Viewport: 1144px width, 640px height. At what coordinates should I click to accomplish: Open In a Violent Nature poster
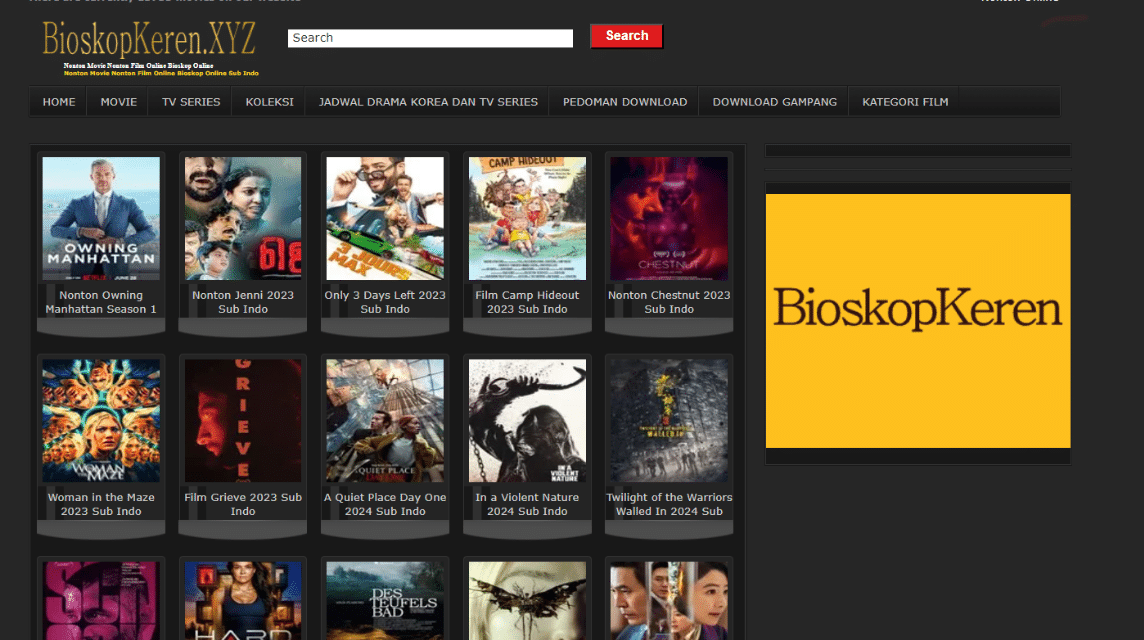point(527,420)
